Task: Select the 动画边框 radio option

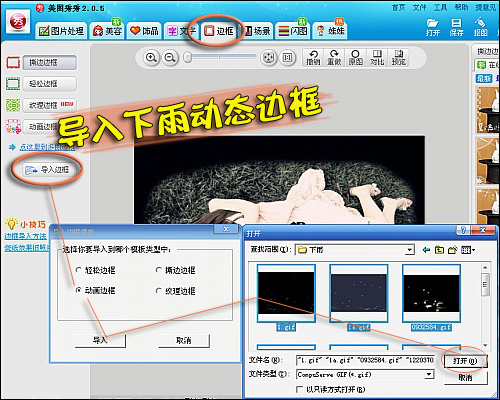Action: click(78, 290)
